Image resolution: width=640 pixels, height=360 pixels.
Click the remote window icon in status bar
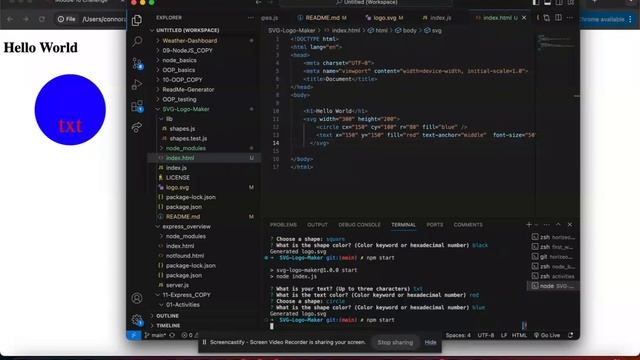coord(133,335)
